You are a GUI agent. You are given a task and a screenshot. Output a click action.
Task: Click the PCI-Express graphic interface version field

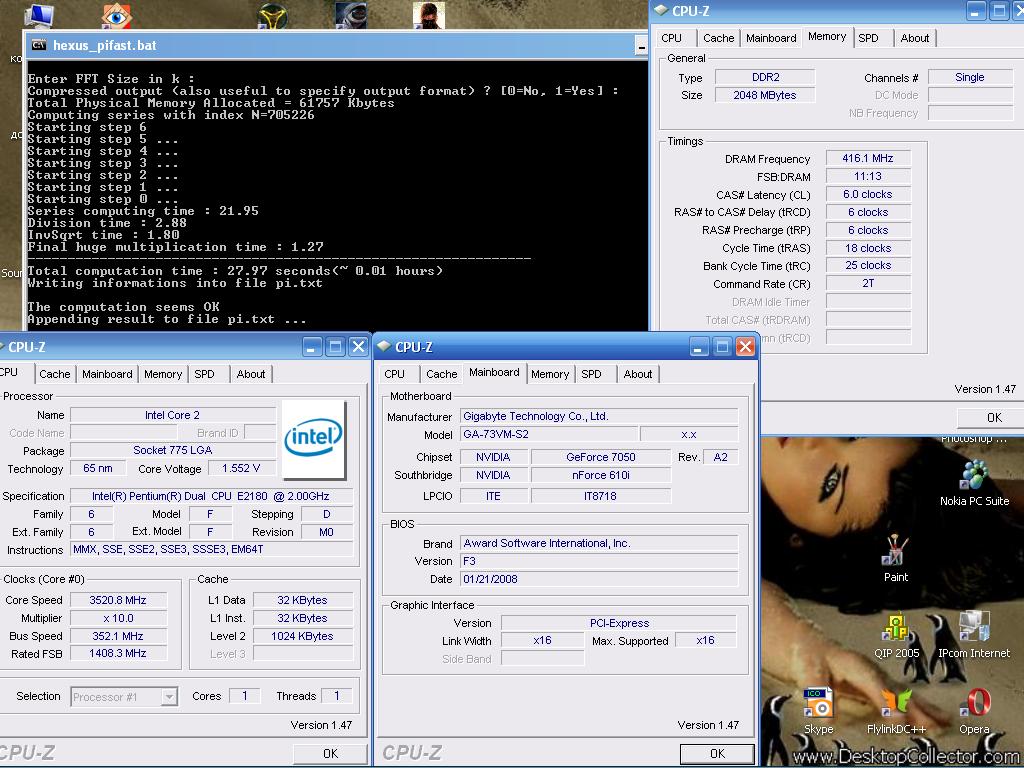coord(618,623)
